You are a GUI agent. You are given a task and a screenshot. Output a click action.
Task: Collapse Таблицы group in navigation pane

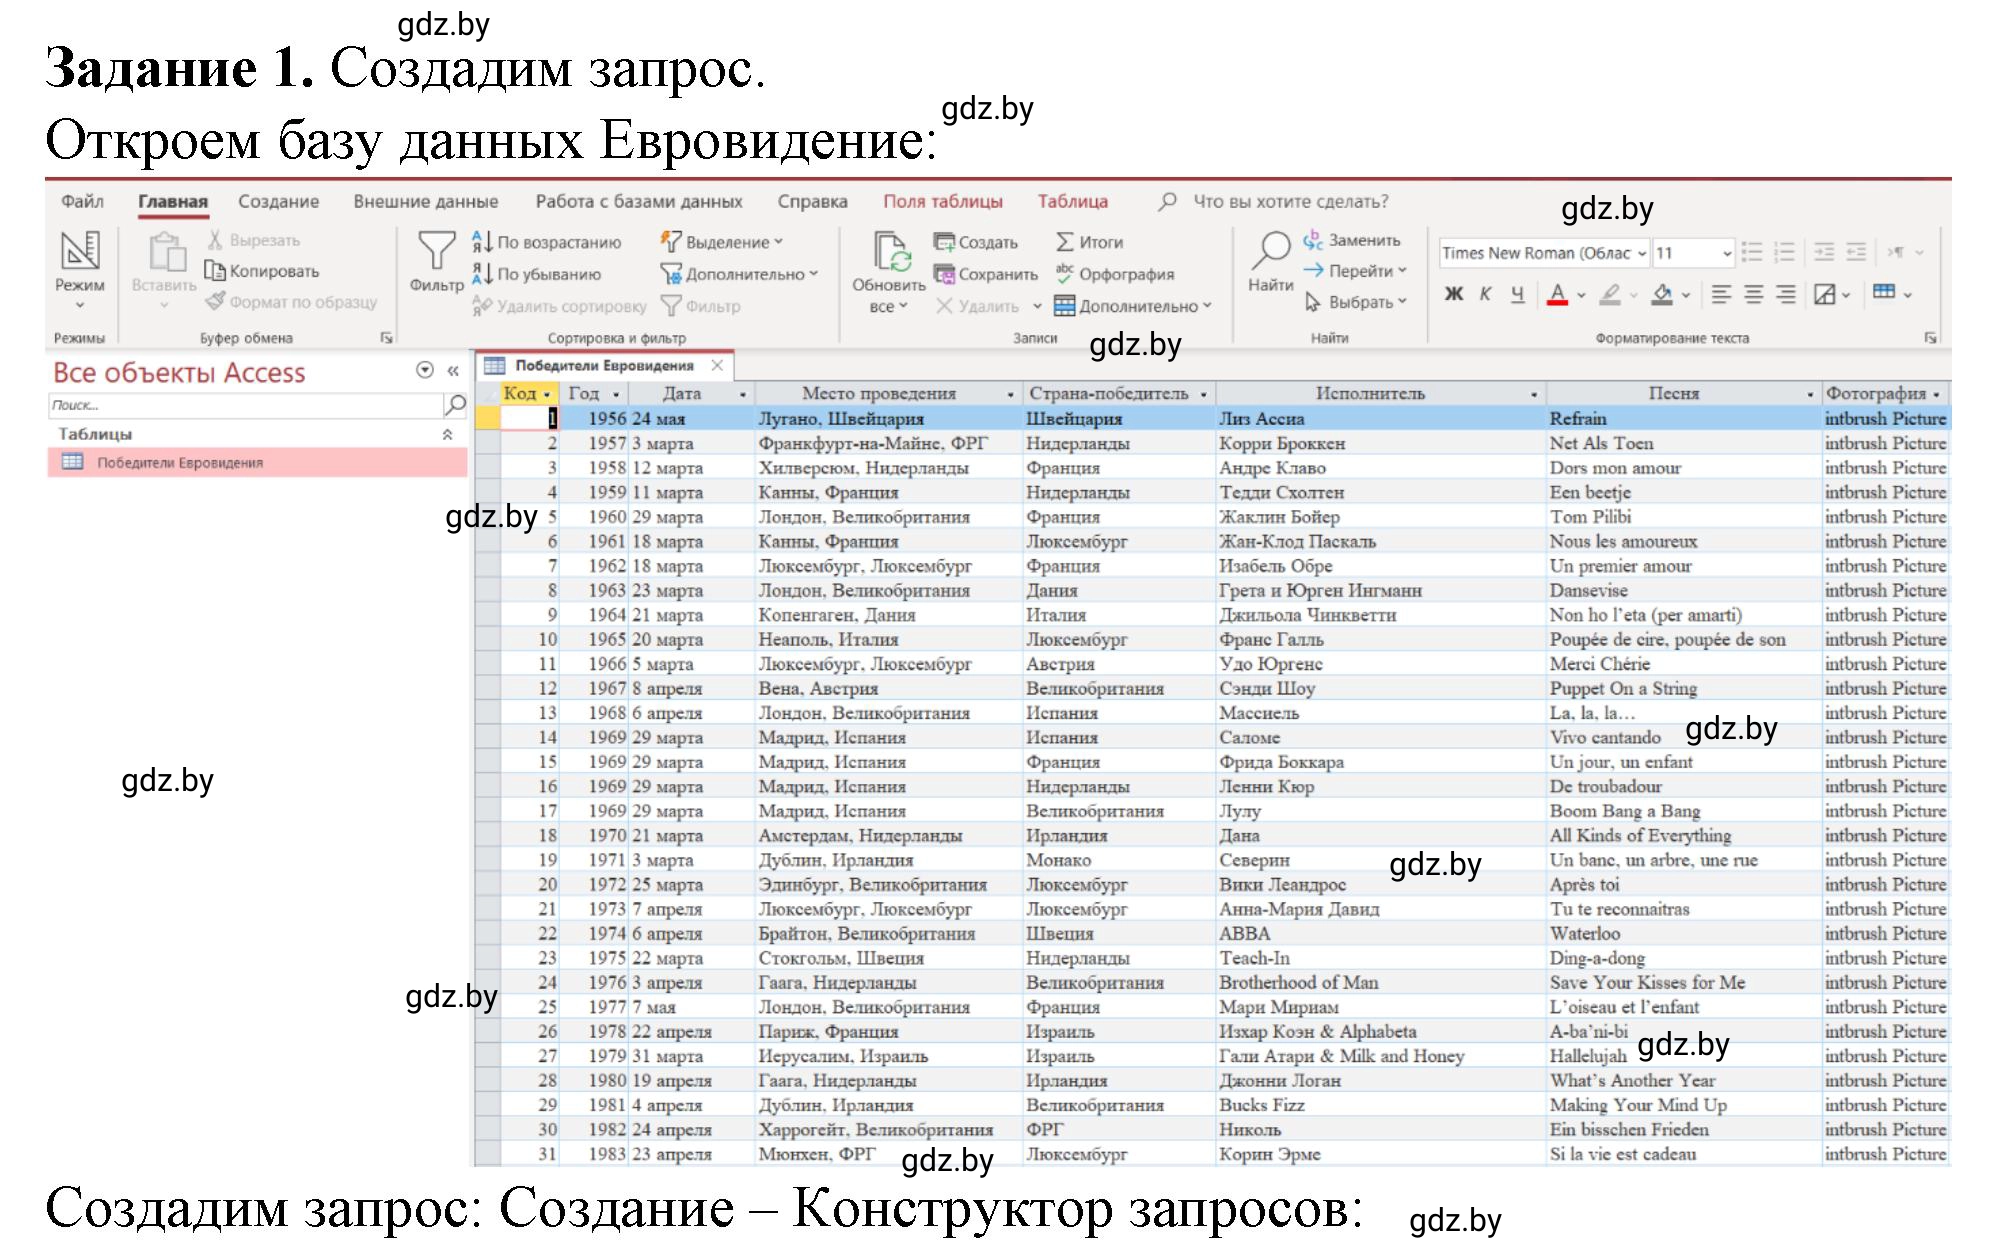point(447,434)
